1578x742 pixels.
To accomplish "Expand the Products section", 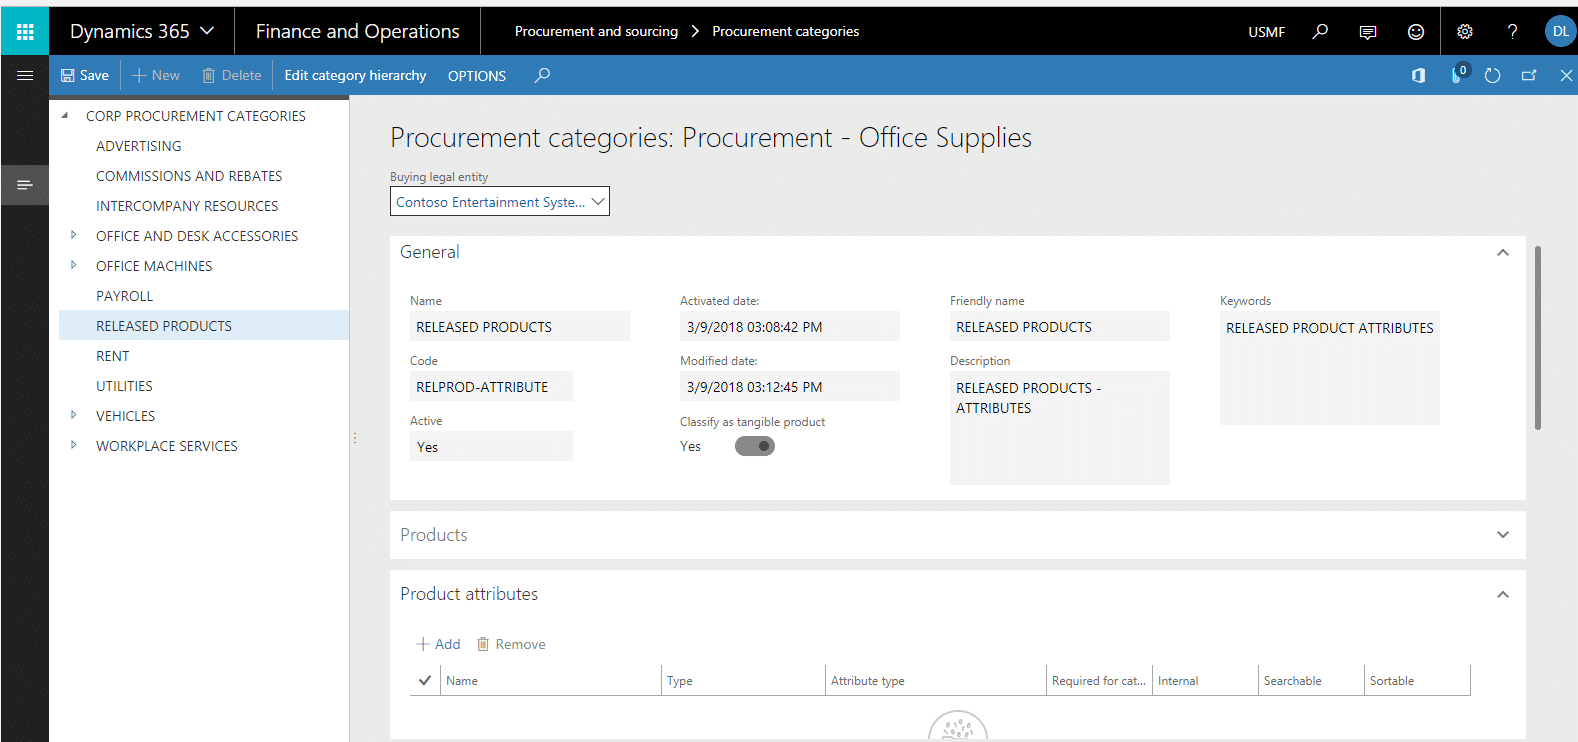I will [x=1502, y=535].
